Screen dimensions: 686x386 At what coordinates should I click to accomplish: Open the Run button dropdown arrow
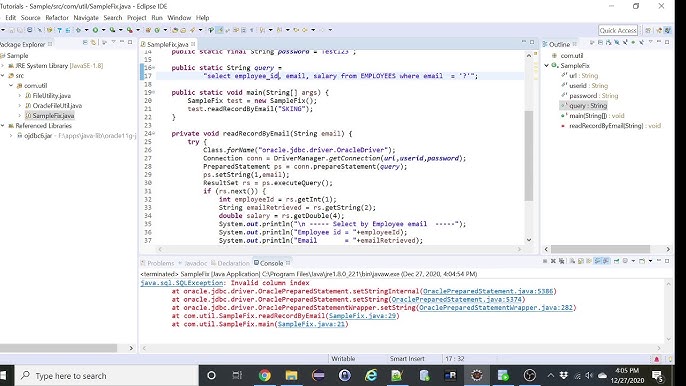(103, 30)
